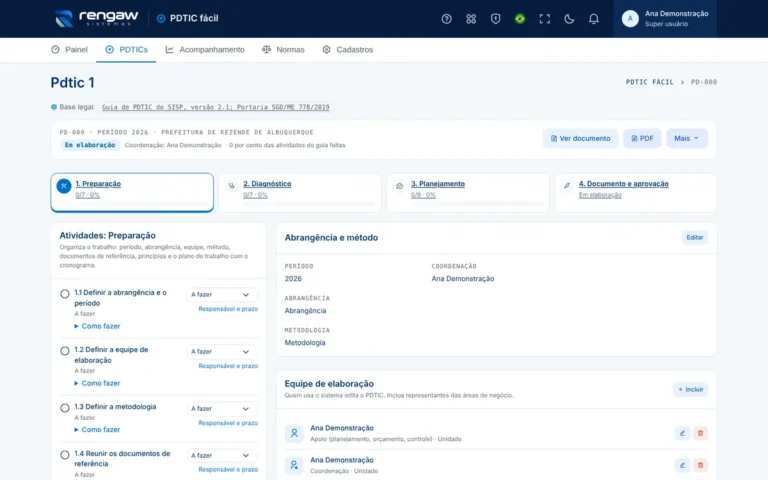Switch to dark mode moon icon
The image size is (768, 480).
[569, 19]
